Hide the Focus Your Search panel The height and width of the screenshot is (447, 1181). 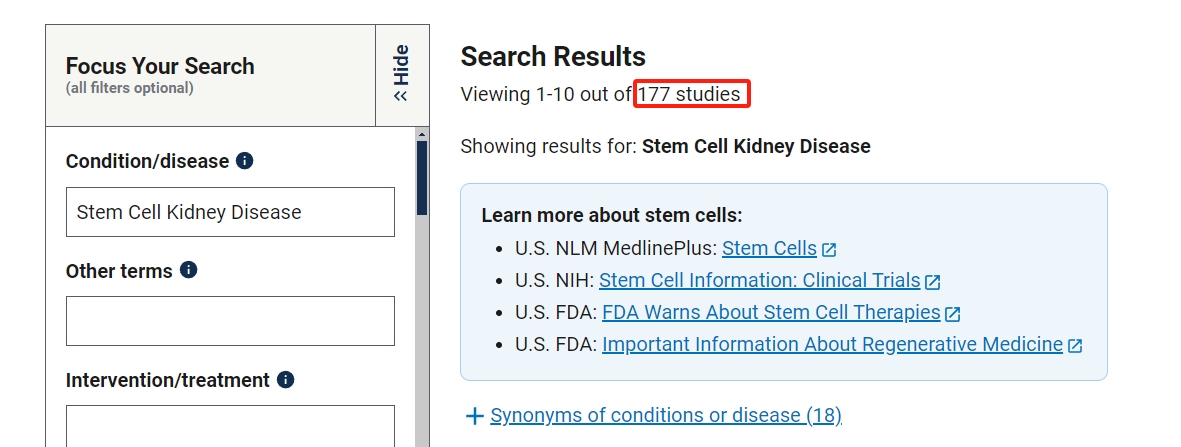(x=402, y=74)
